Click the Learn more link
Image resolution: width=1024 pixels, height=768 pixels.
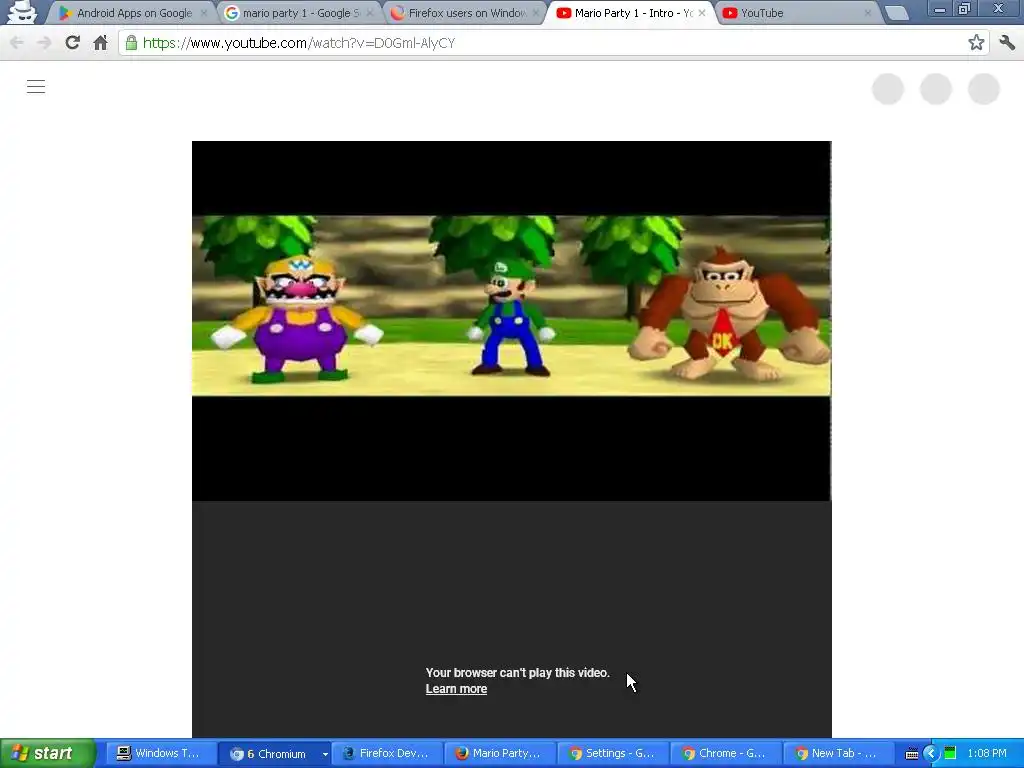[x=456, y=689]
